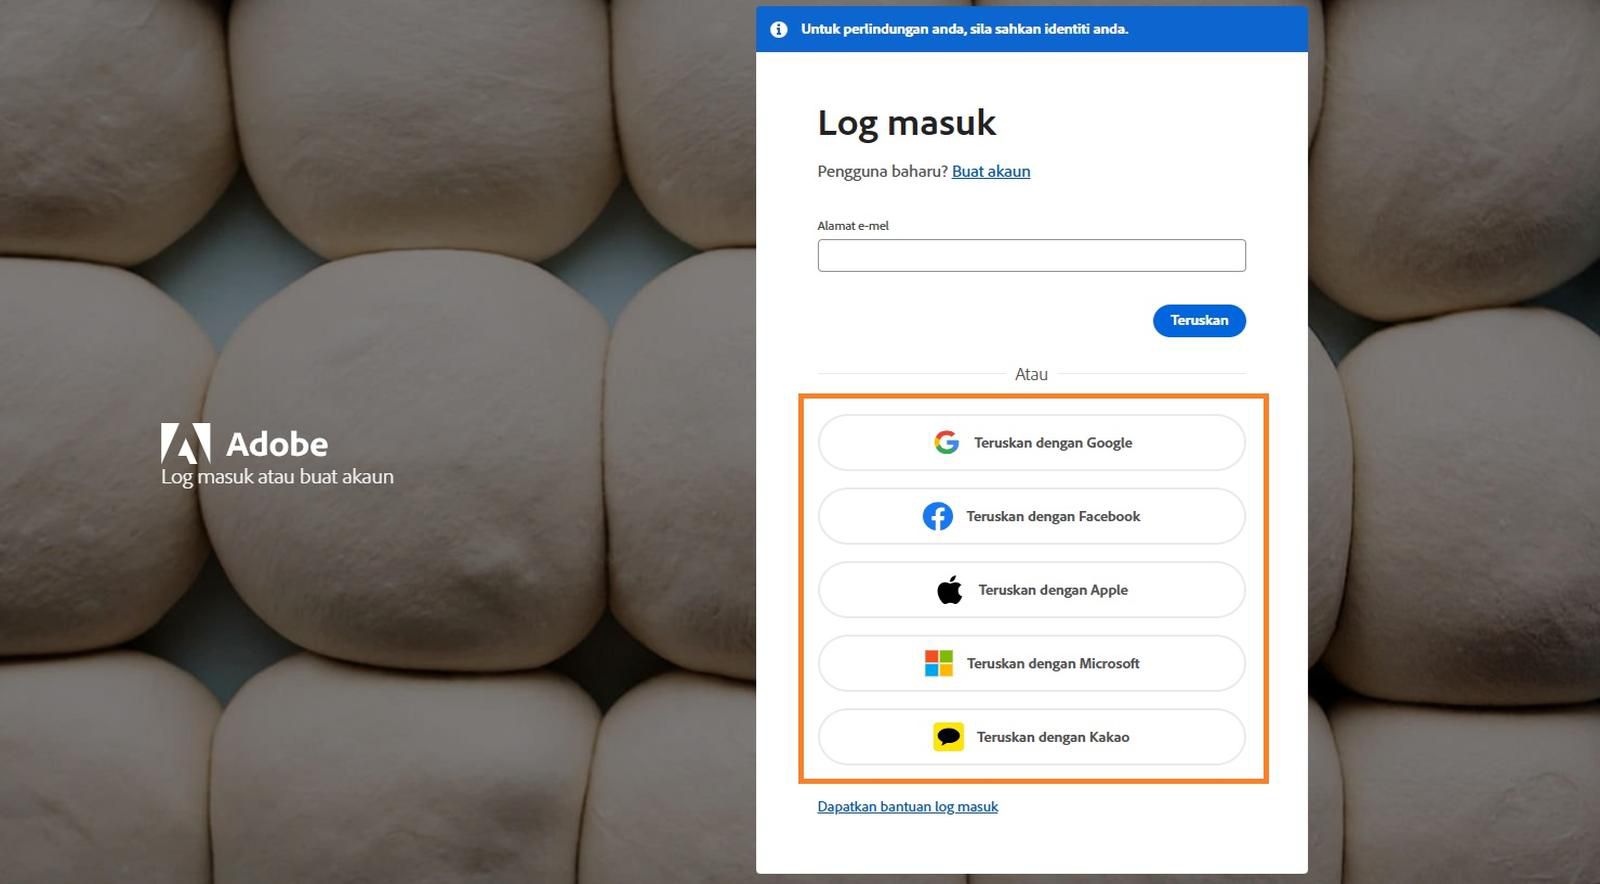Click the Kakao logo icon
This screenshot has width=1600, height=884.
tap(948, 737)
